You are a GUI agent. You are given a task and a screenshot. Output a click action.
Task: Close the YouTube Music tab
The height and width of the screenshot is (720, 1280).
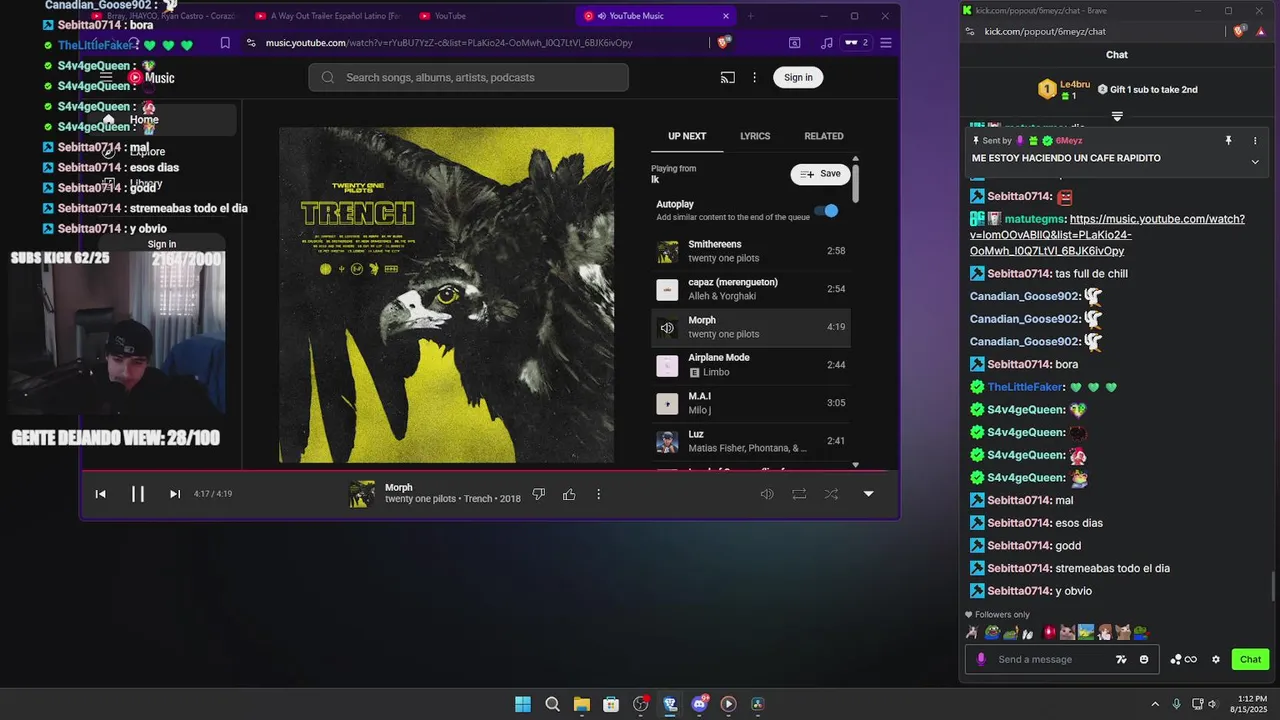coord(726,16)
